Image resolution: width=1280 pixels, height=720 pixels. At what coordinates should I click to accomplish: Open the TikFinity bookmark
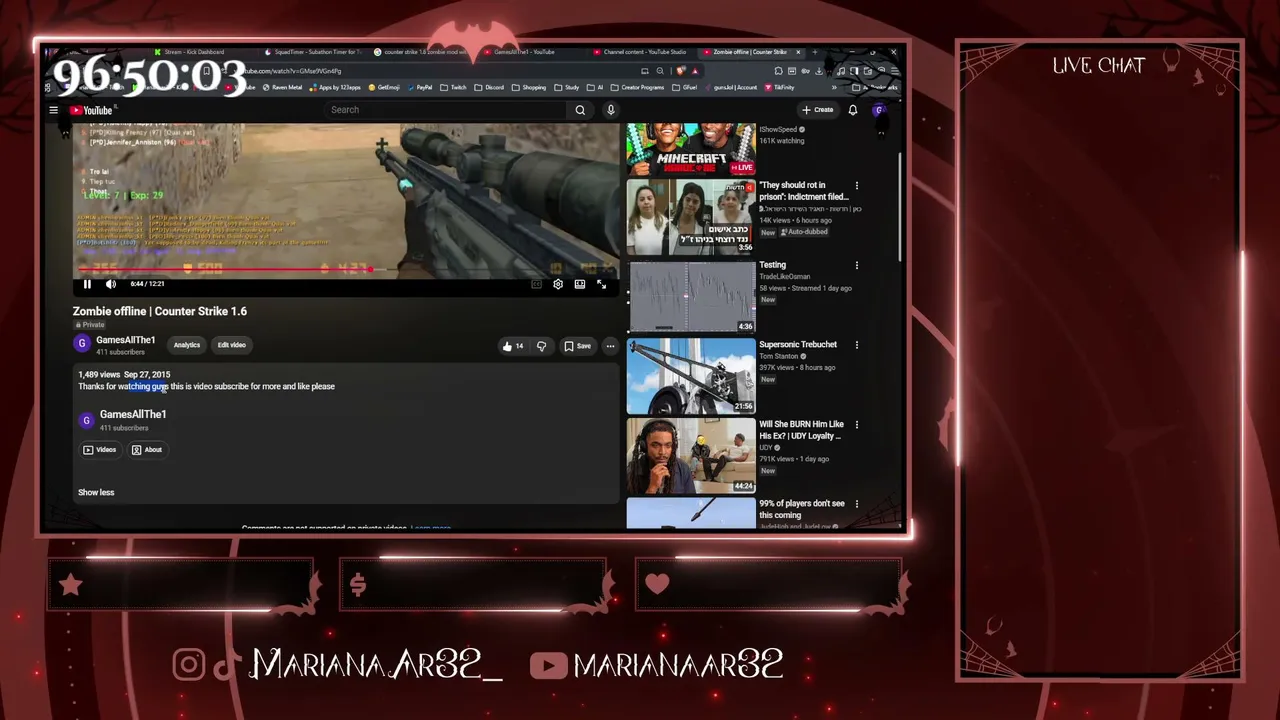(x=780, y=88)
